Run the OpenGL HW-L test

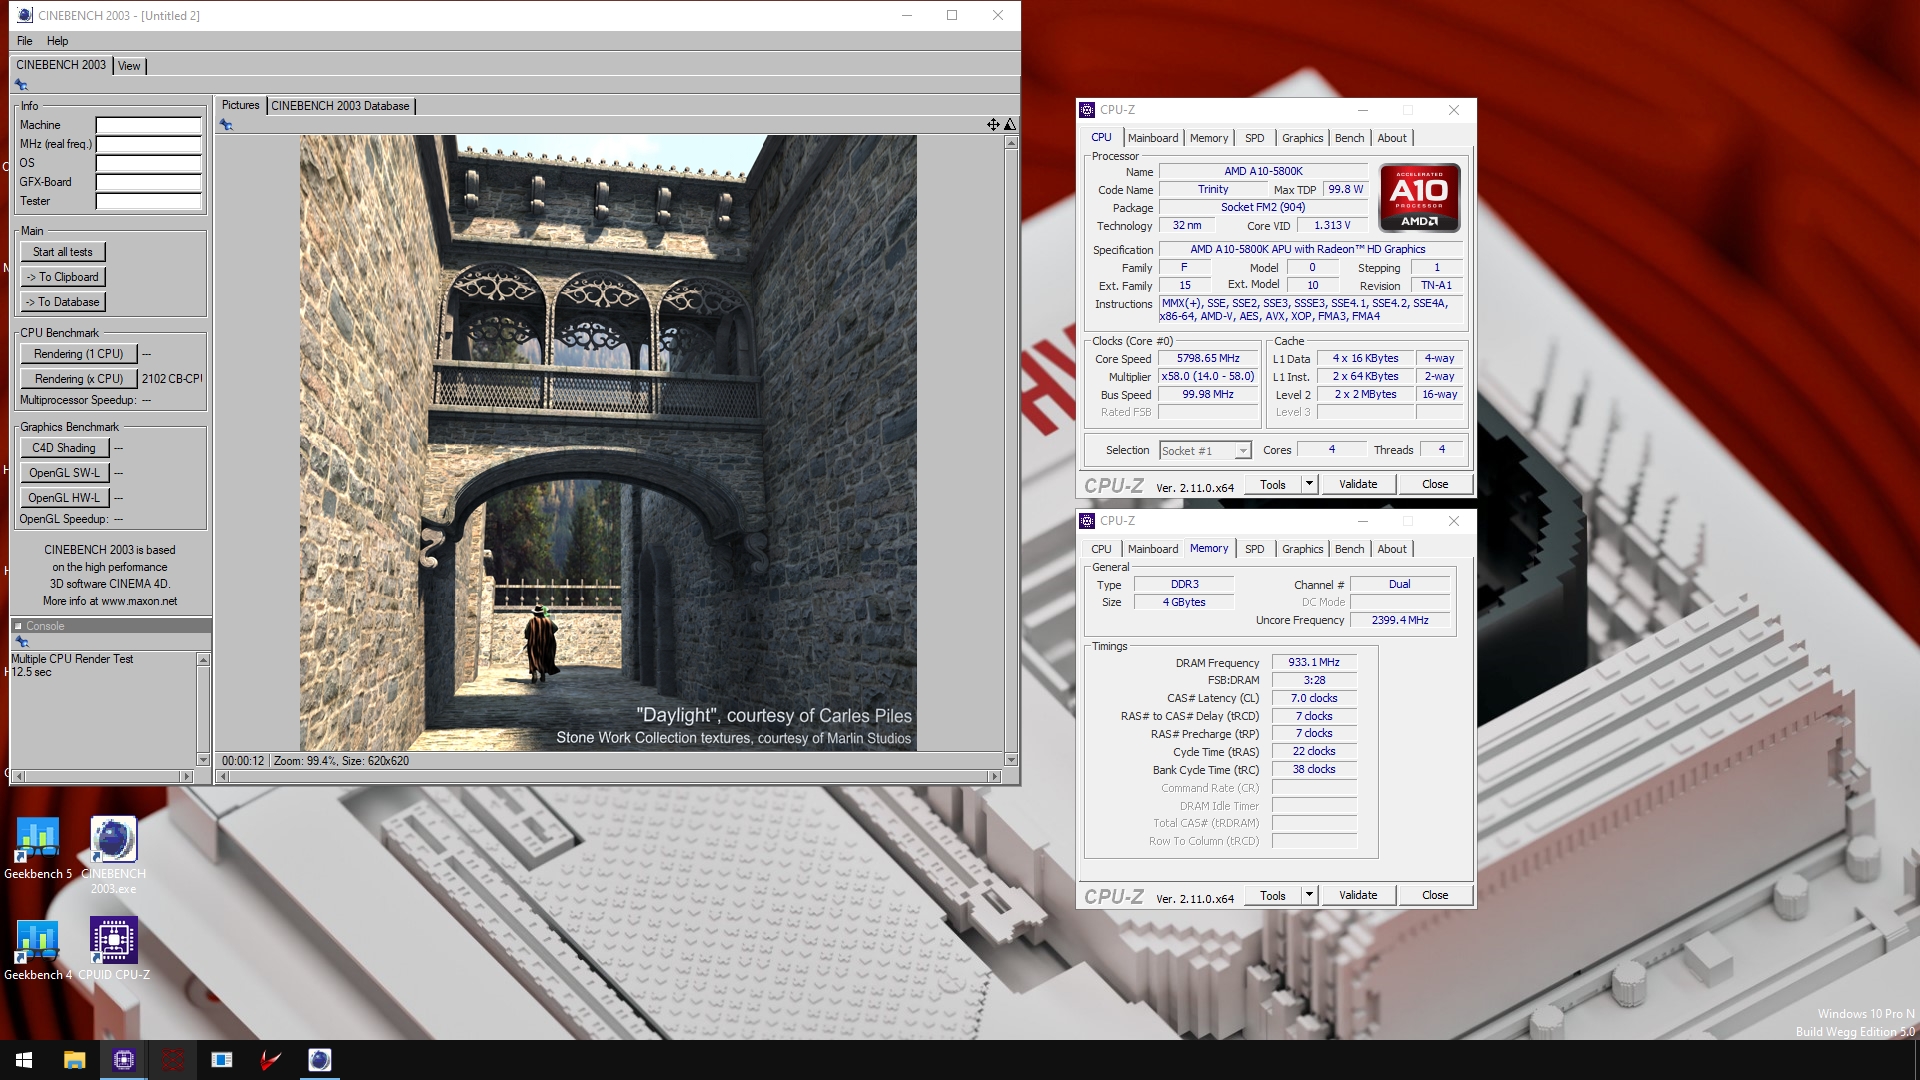coord(64,498)
